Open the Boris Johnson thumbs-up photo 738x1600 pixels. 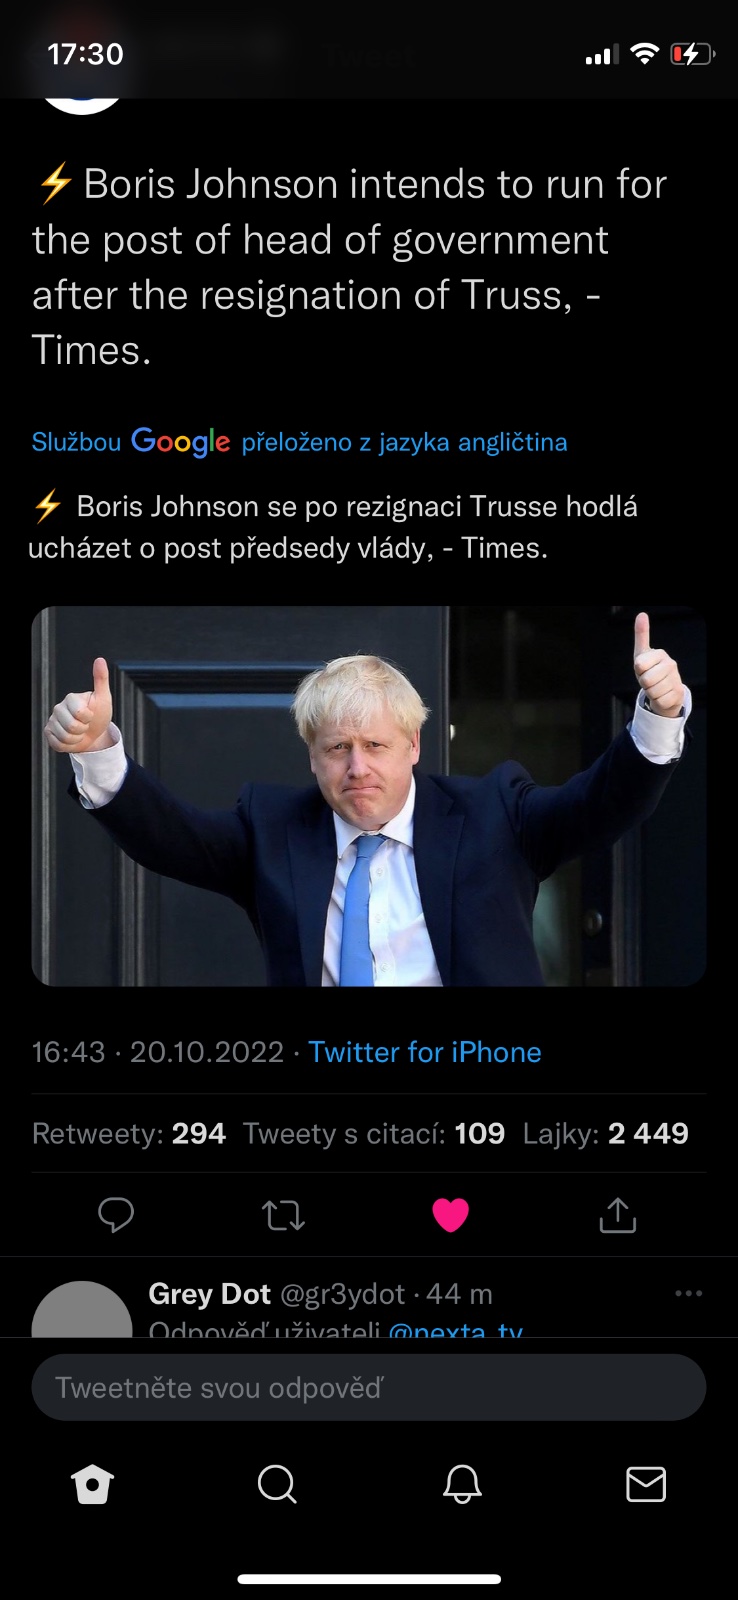(x=369, y=796)
